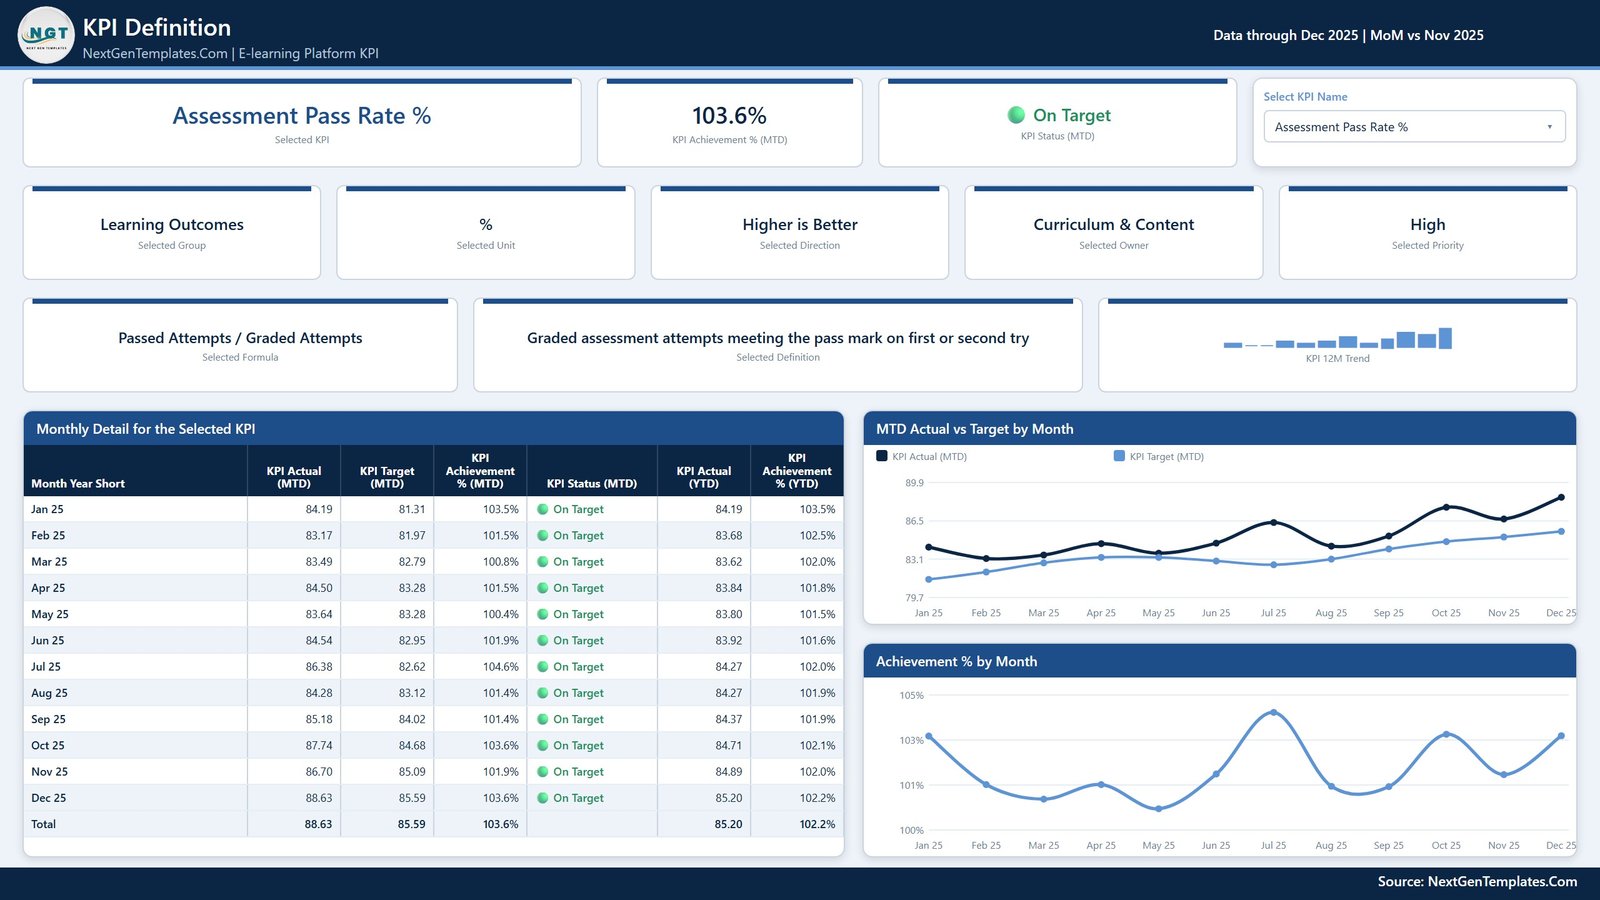This screenshot has height=900, width=1600.
Task: Click the 103.6% KPI Achievement card
Action: [x=730, y=123]
